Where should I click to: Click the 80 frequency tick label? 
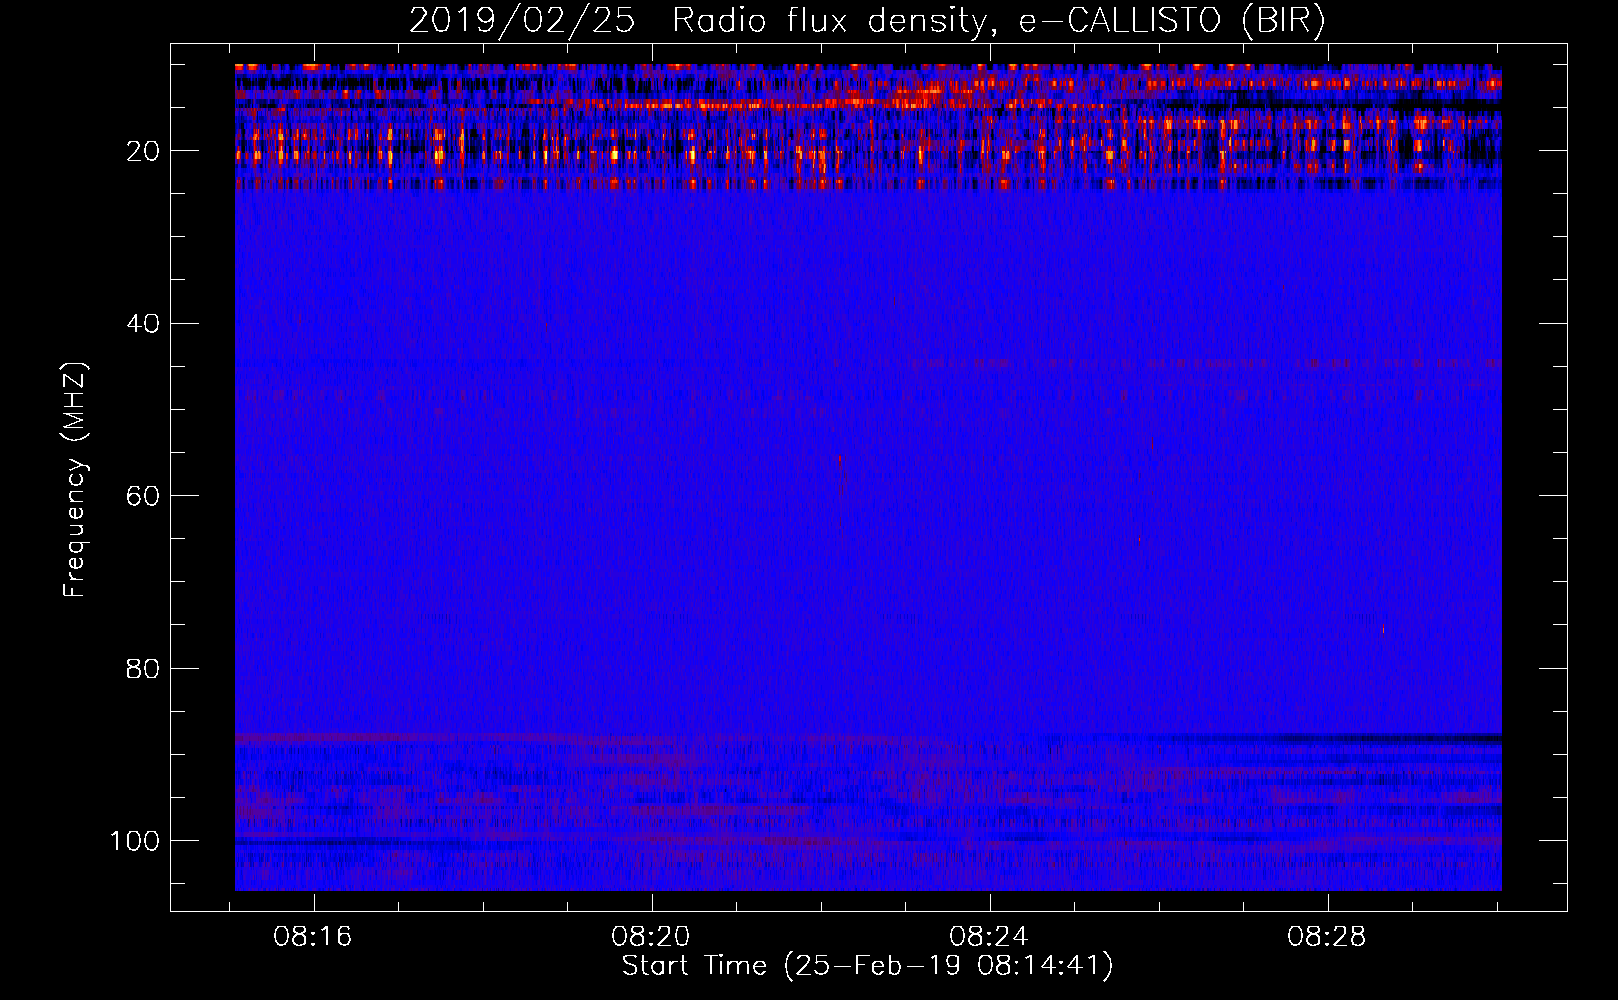pos(144,668)
